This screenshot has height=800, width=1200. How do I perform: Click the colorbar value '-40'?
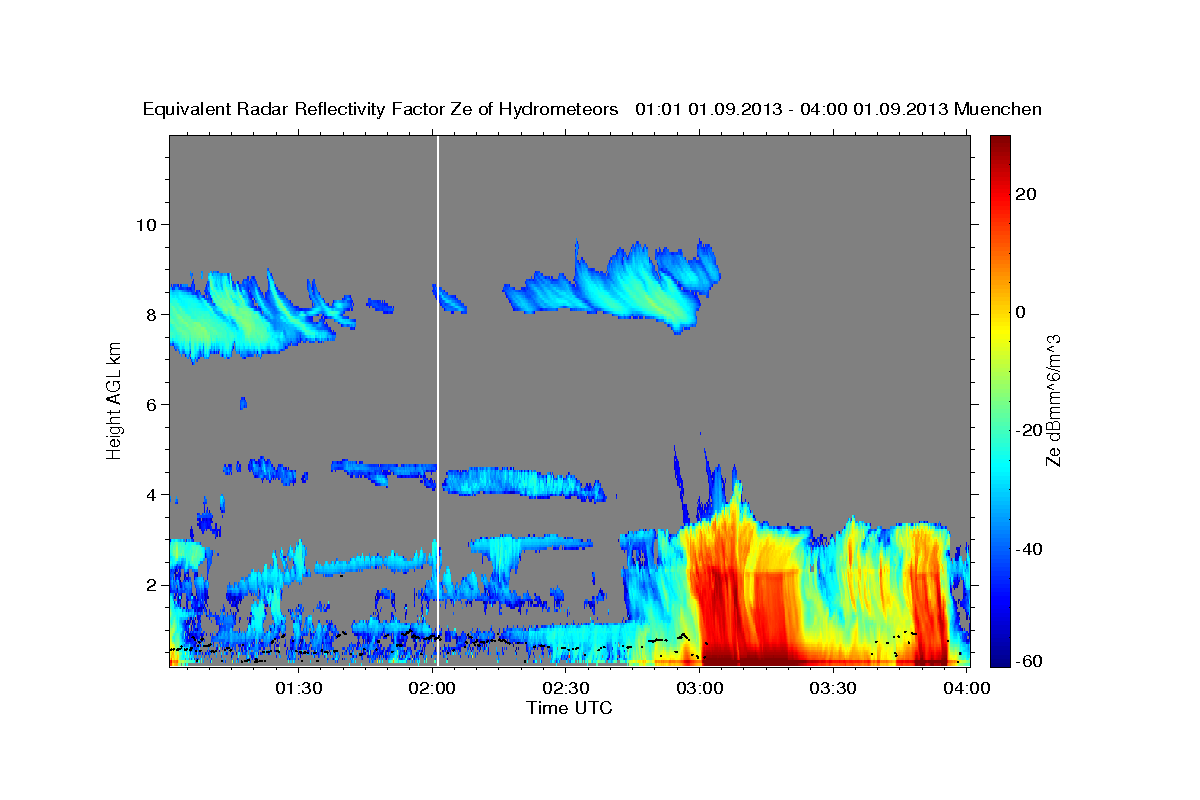[x=1029, y=548]
